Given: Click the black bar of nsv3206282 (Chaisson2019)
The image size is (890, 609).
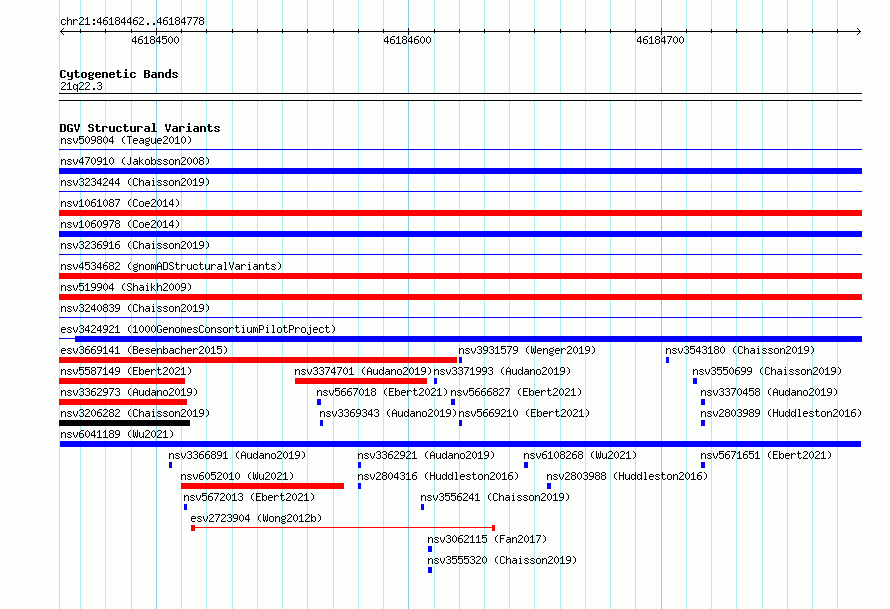Looking at the screenshot, I should (124, 423).
